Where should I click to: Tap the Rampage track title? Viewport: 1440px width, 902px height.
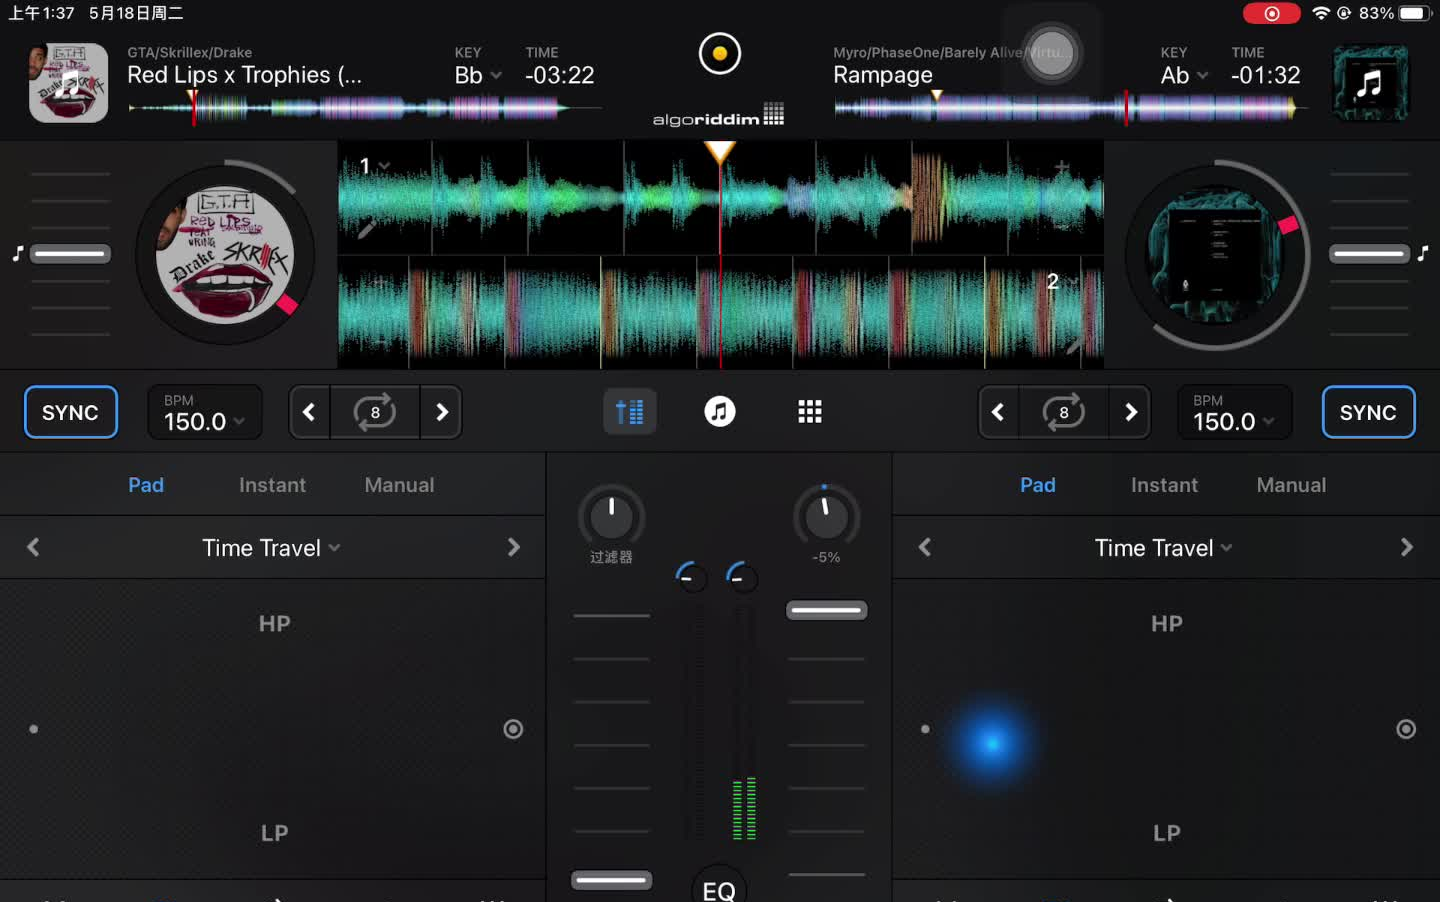883,75
